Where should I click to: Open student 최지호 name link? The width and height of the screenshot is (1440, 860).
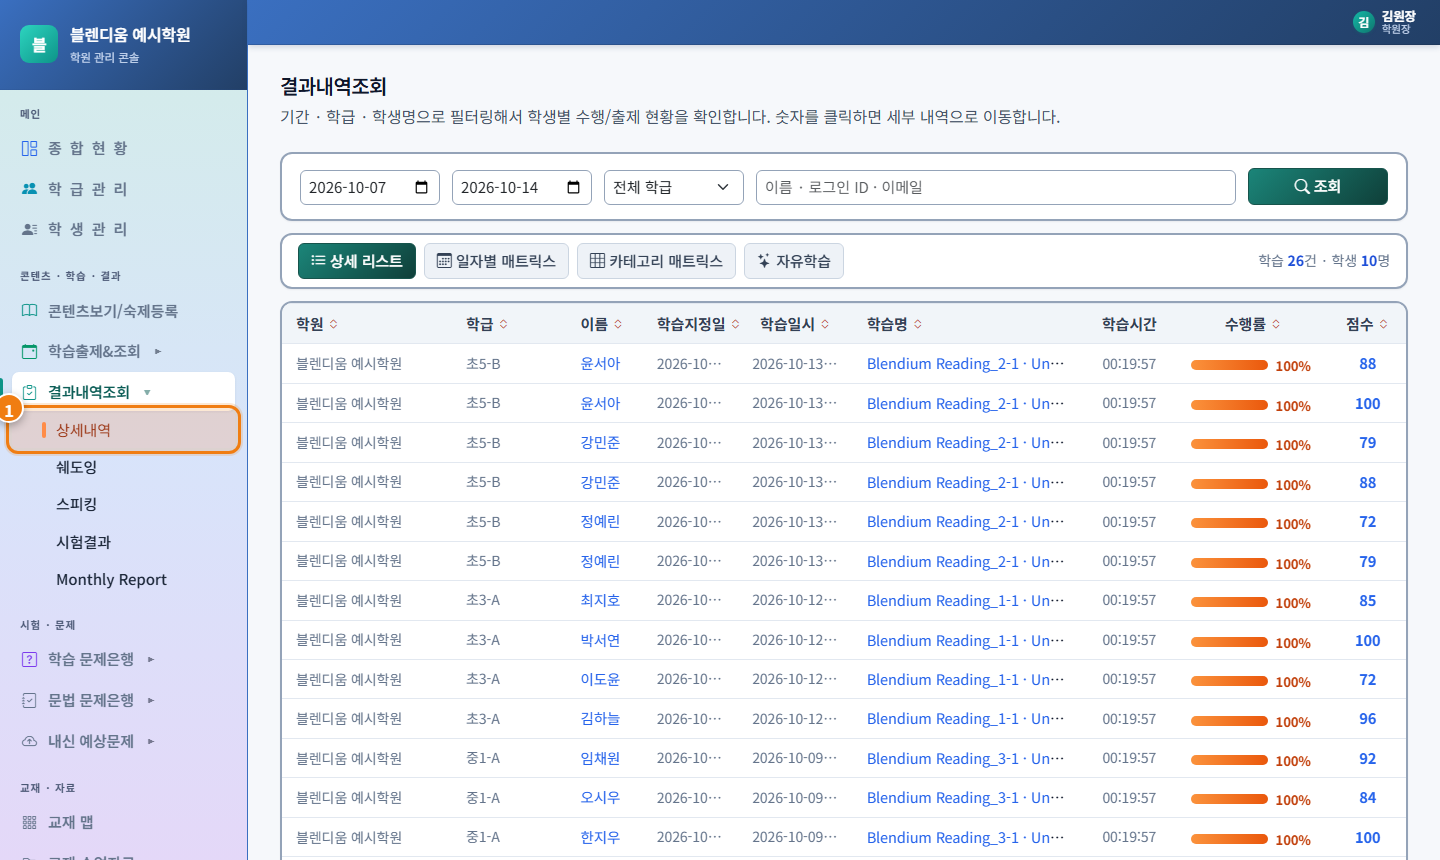pyautogui.click(x=600, y=601)
